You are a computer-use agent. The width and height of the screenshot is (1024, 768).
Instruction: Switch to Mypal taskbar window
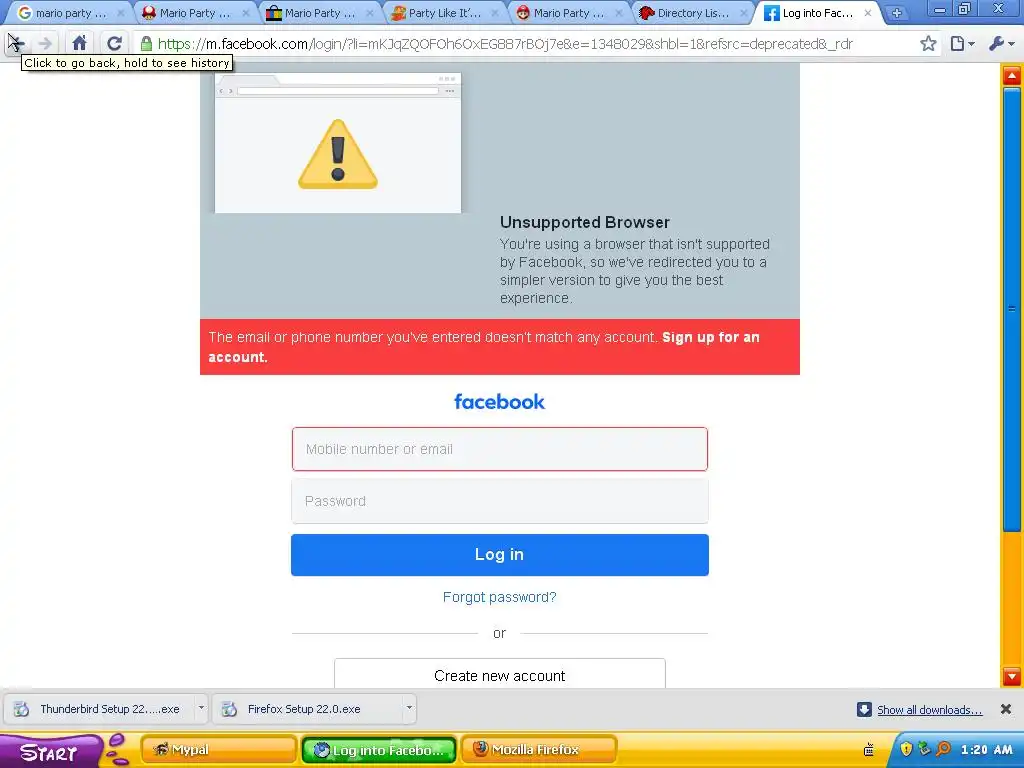[x=219, y=750]
